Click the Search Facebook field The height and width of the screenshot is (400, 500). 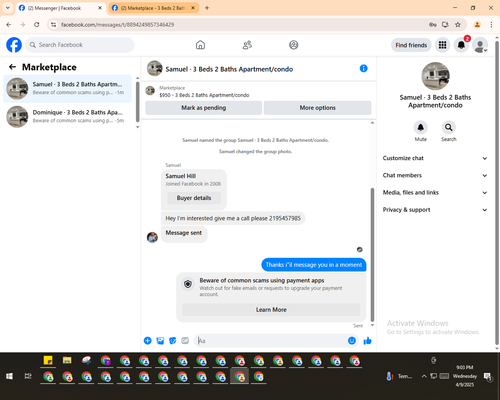coord(80,45)
